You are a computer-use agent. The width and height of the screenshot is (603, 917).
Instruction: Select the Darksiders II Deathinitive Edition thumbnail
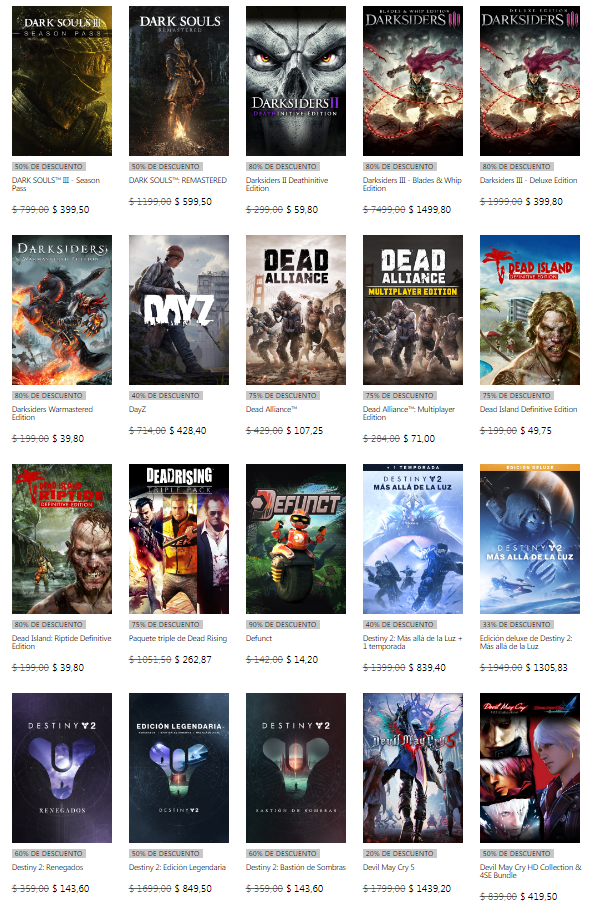(296, 80)
